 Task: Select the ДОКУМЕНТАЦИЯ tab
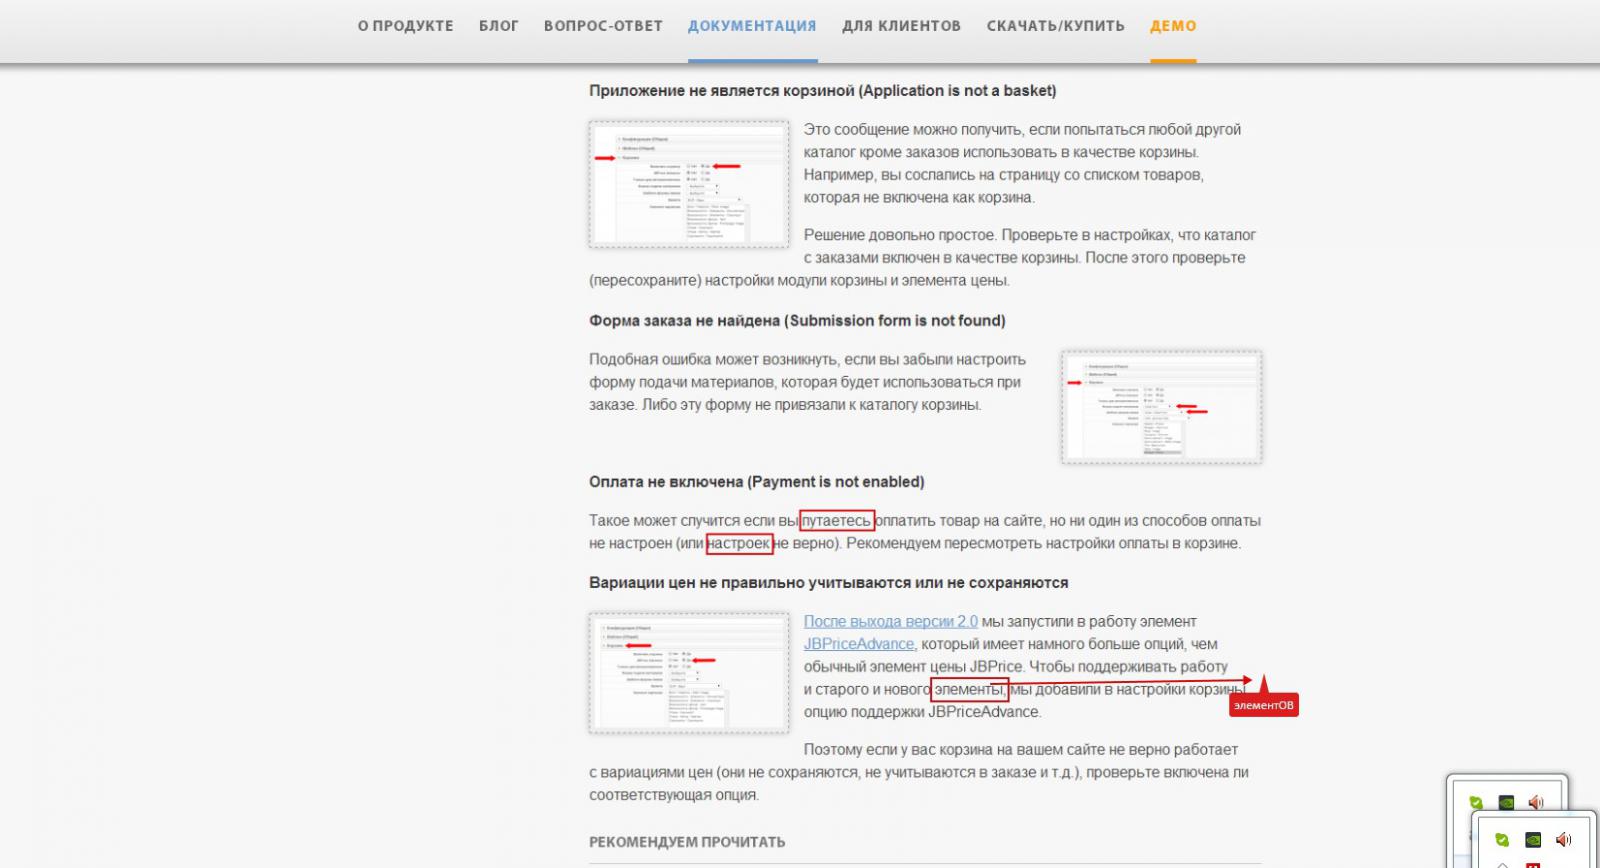pos(752,26)
